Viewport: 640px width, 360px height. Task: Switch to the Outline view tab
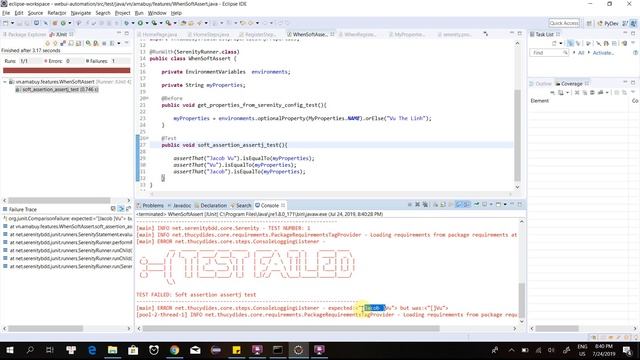540,83
